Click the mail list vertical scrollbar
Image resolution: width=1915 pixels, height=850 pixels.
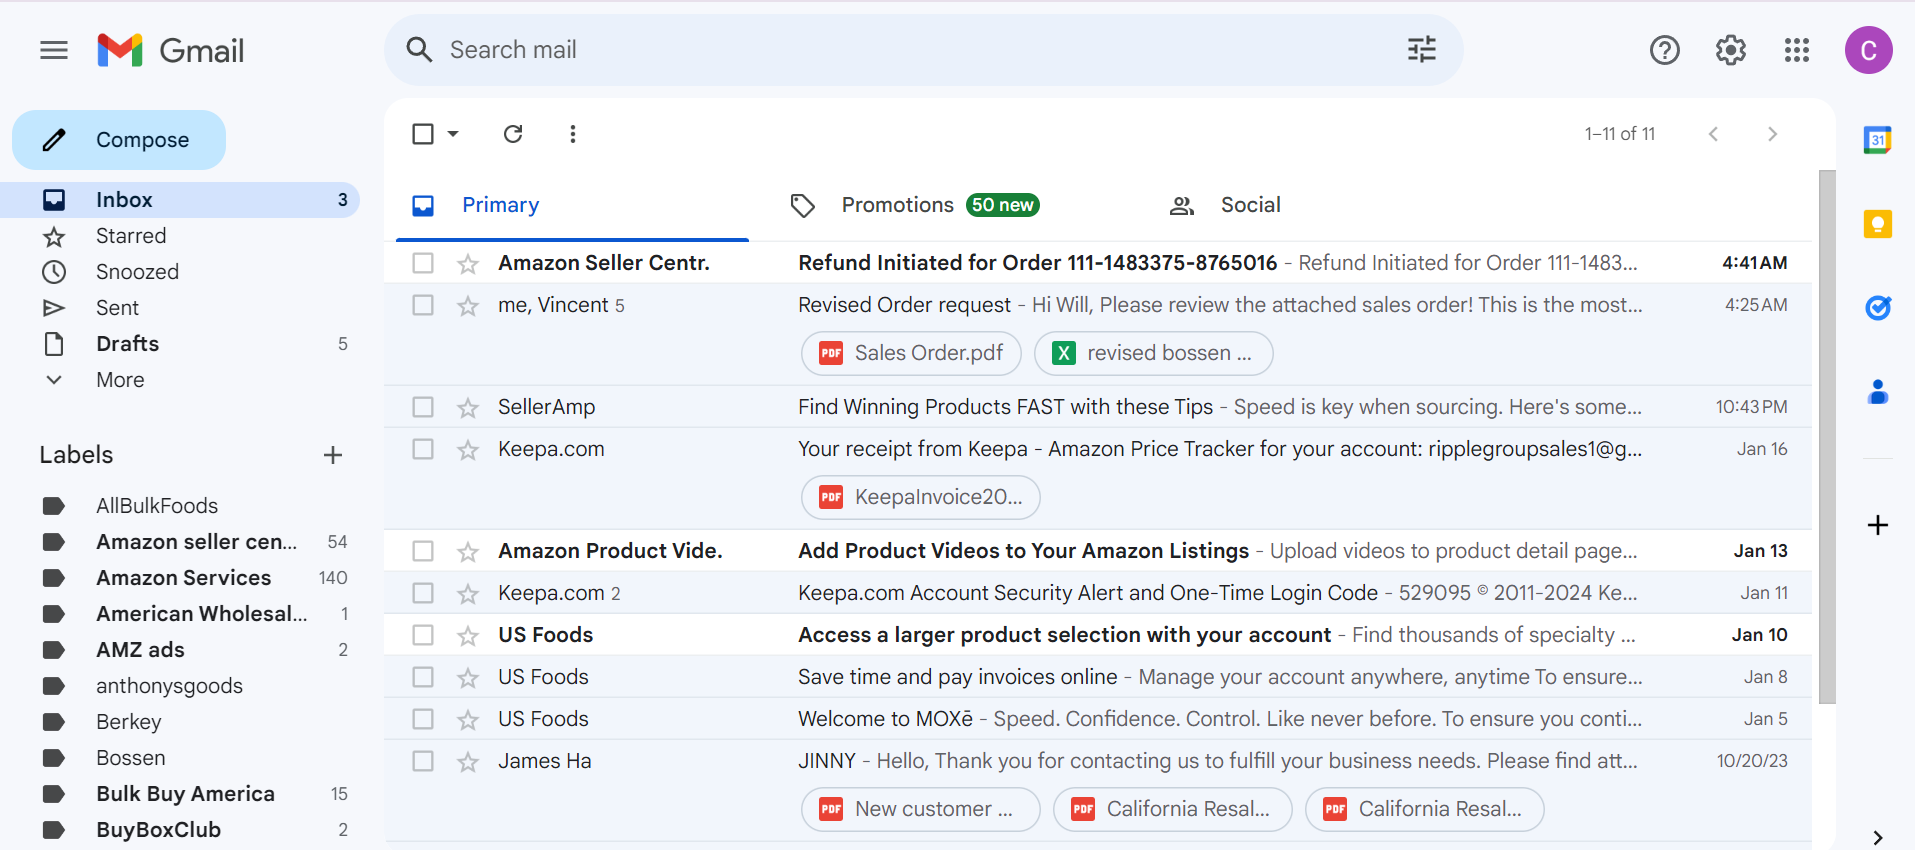(x=1827, y=436)
